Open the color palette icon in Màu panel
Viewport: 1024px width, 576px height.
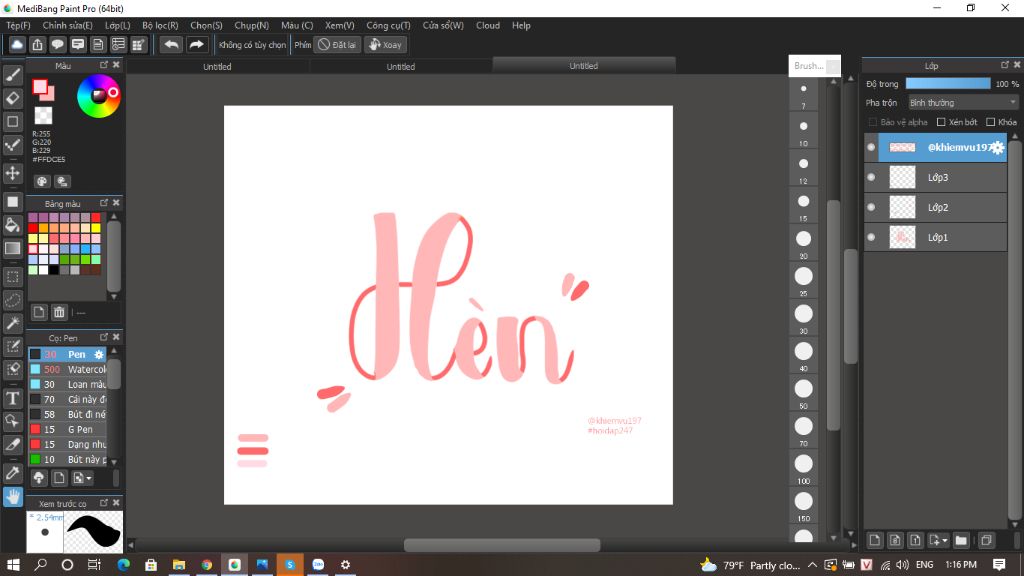(42, 182)
